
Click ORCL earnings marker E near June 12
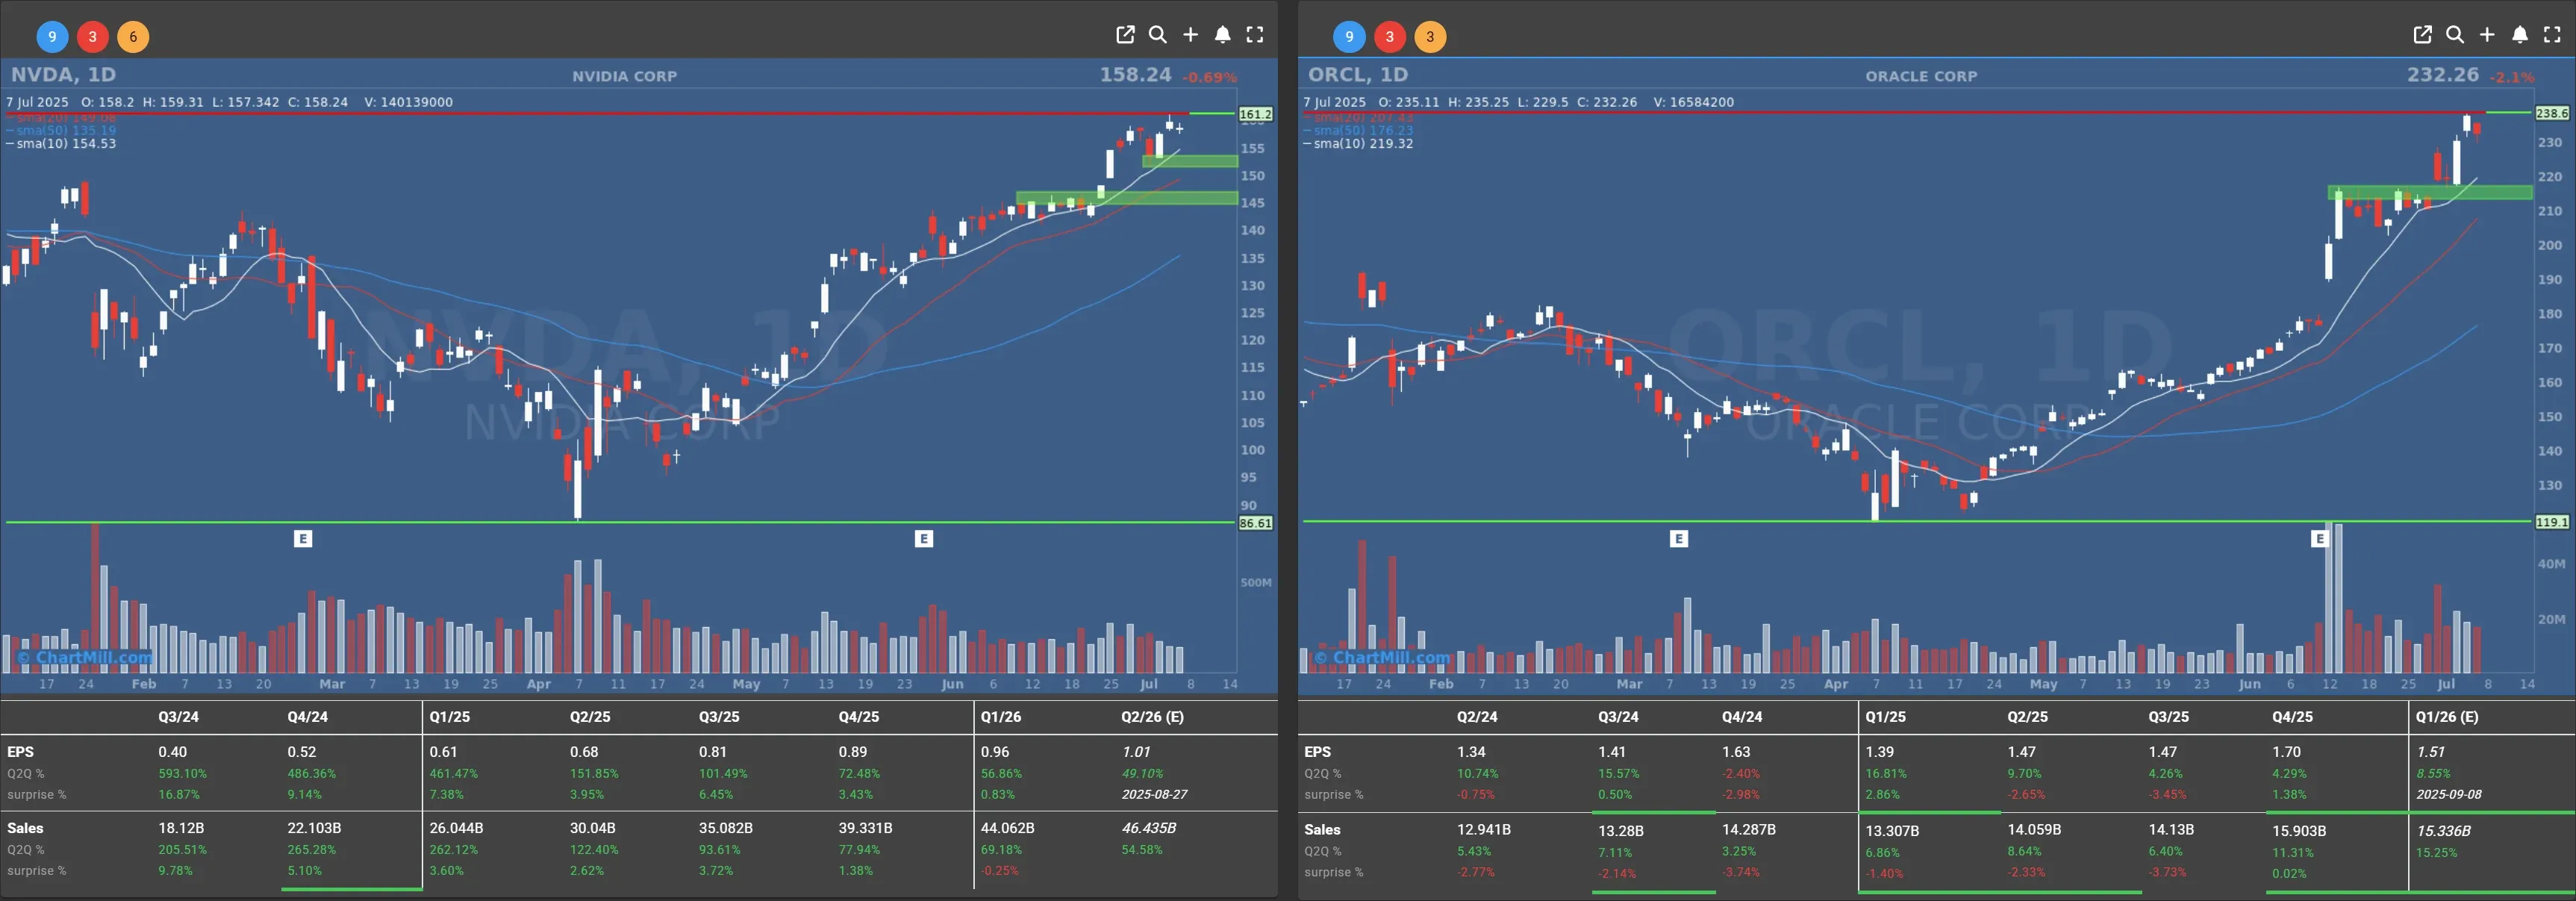point(2320,539)
